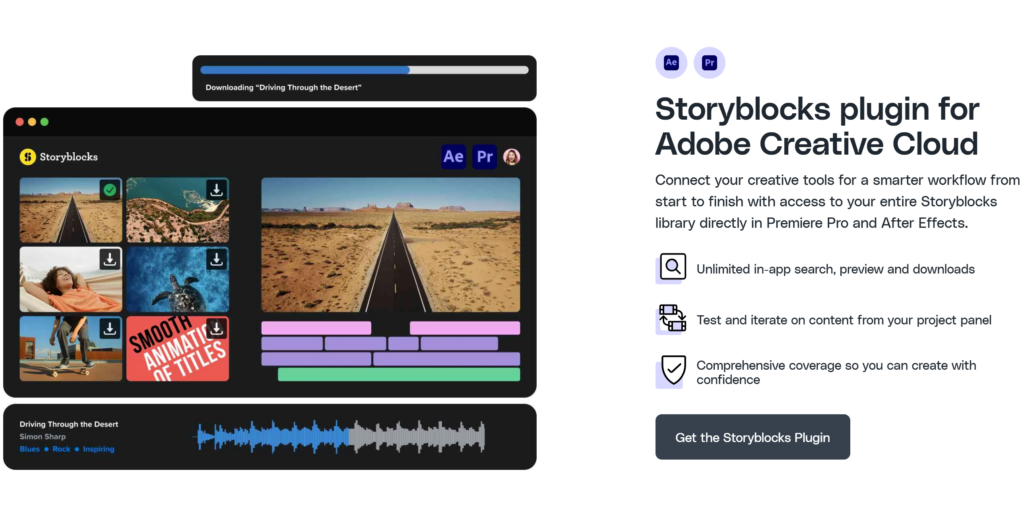This screenshot has width=1024, height=520.
Task: Click the green checkmark on desert road thumbnail
Action: (110, 190)
